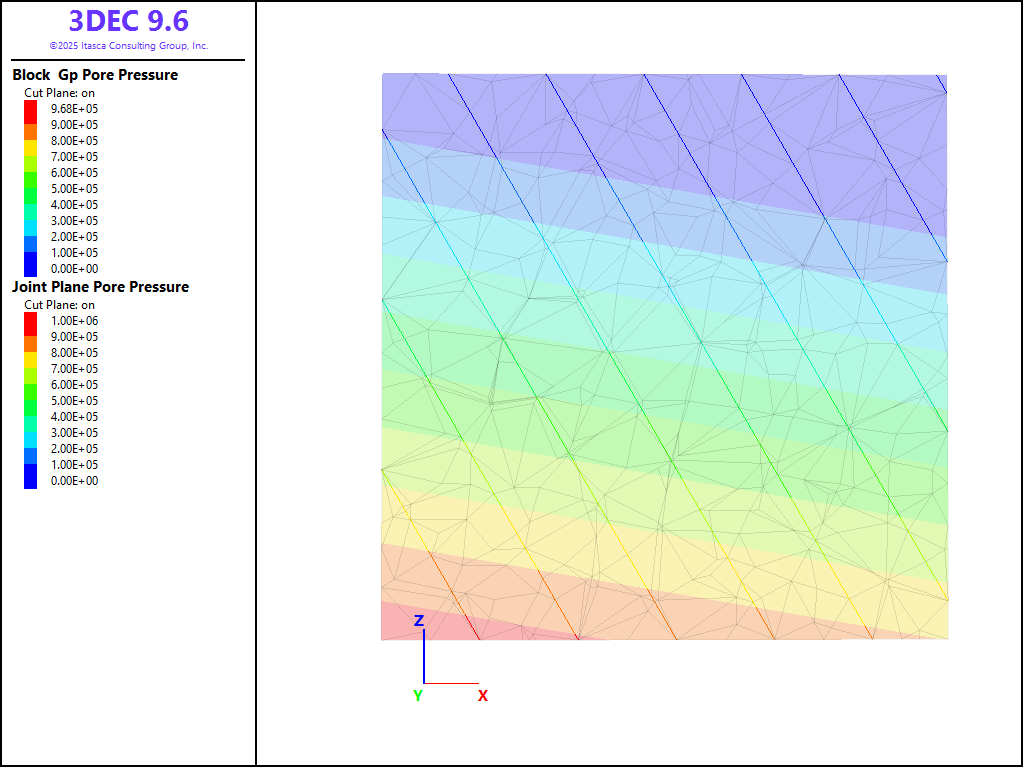Click the 3DEC 9.6 title logo
This screenshot has height=768, width=1024.
(x=128, y=21)
